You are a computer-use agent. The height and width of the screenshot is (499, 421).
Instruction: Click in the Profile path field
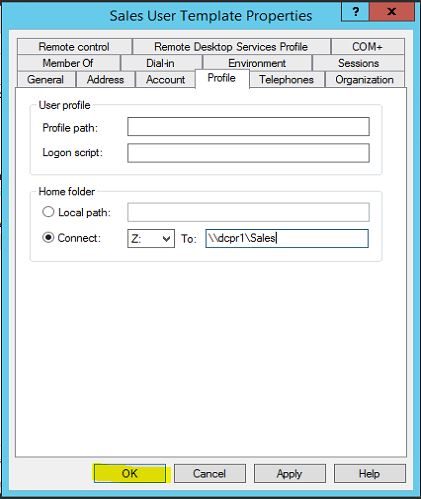pyautogui.click(x=248, y=127)
